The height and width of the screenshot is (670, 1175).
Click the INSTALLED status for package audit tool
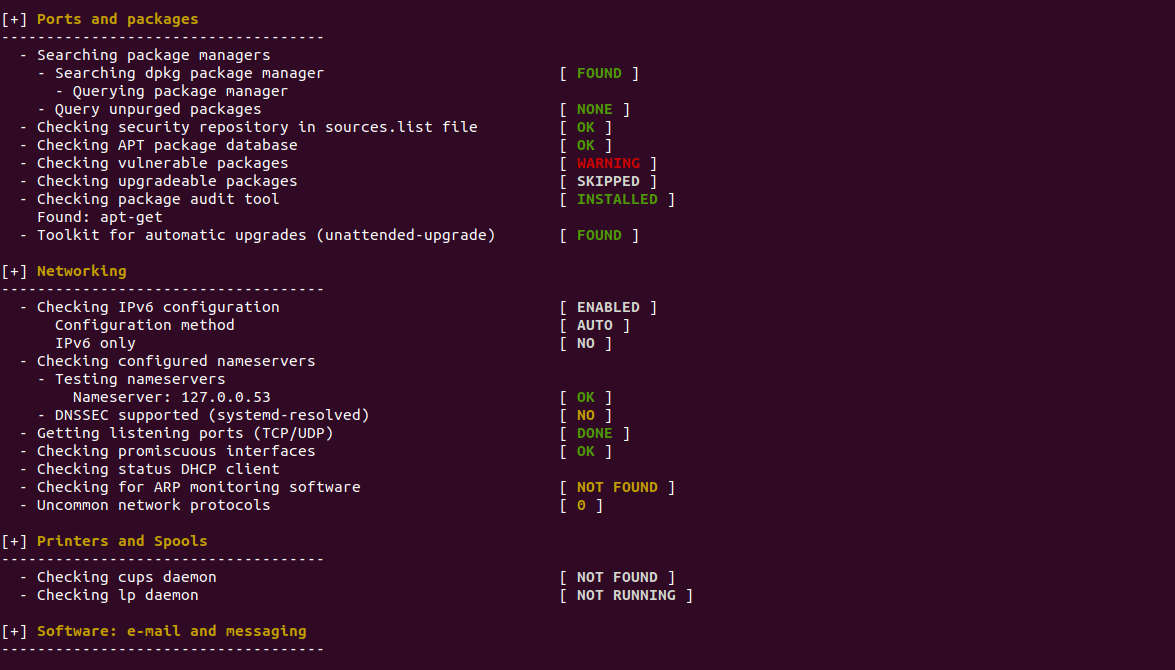(x=617, y=199)
